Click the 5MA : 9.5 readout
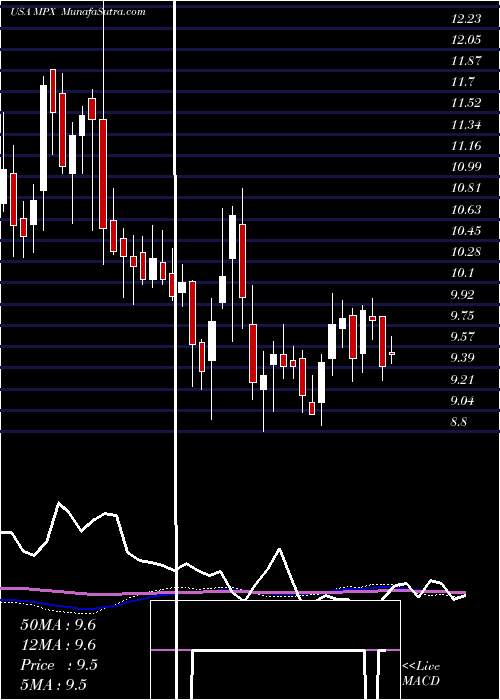500x700 pixels. click(x=54, y=684)
